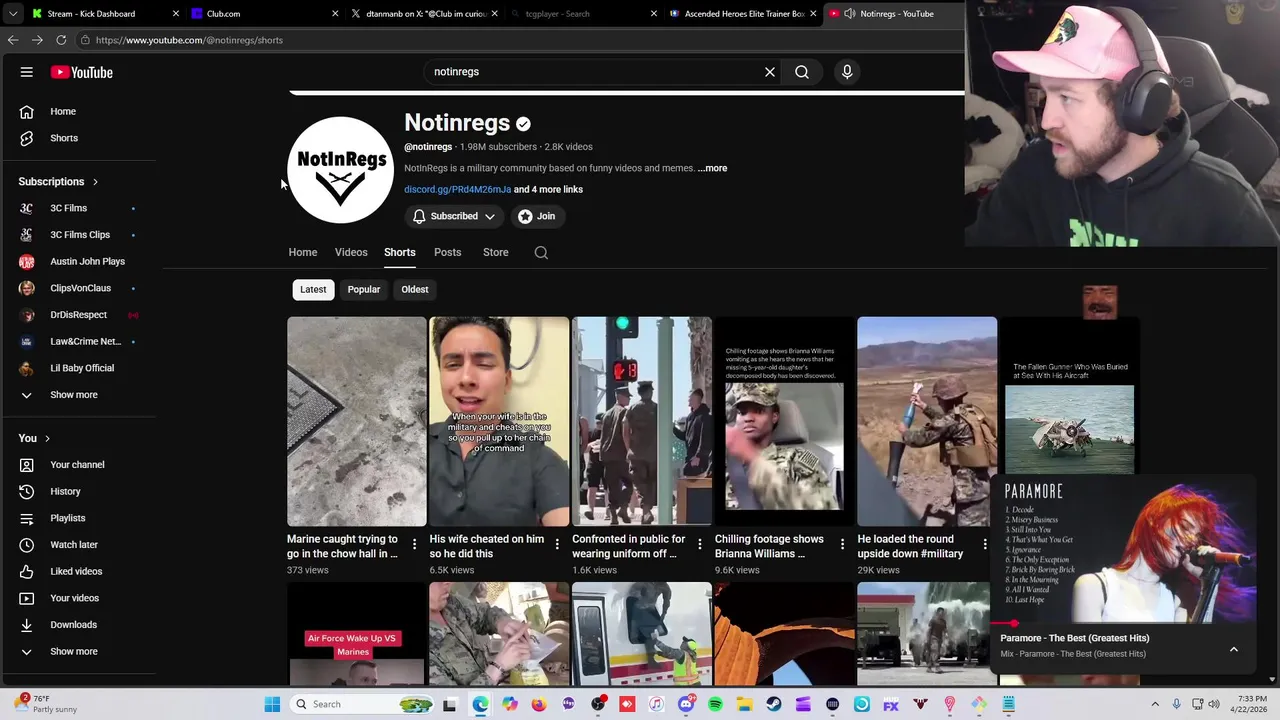Viewport: 1280px width, 720px height.
Task: Open the browser tab list dropdown
Action: point(13,14)
